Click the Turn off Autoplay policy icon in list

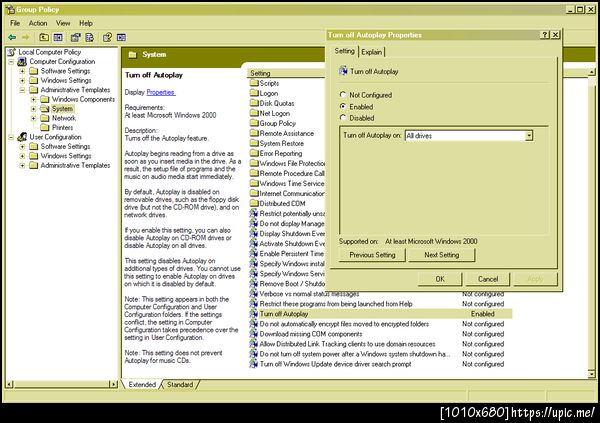click(x=254, y=314)
